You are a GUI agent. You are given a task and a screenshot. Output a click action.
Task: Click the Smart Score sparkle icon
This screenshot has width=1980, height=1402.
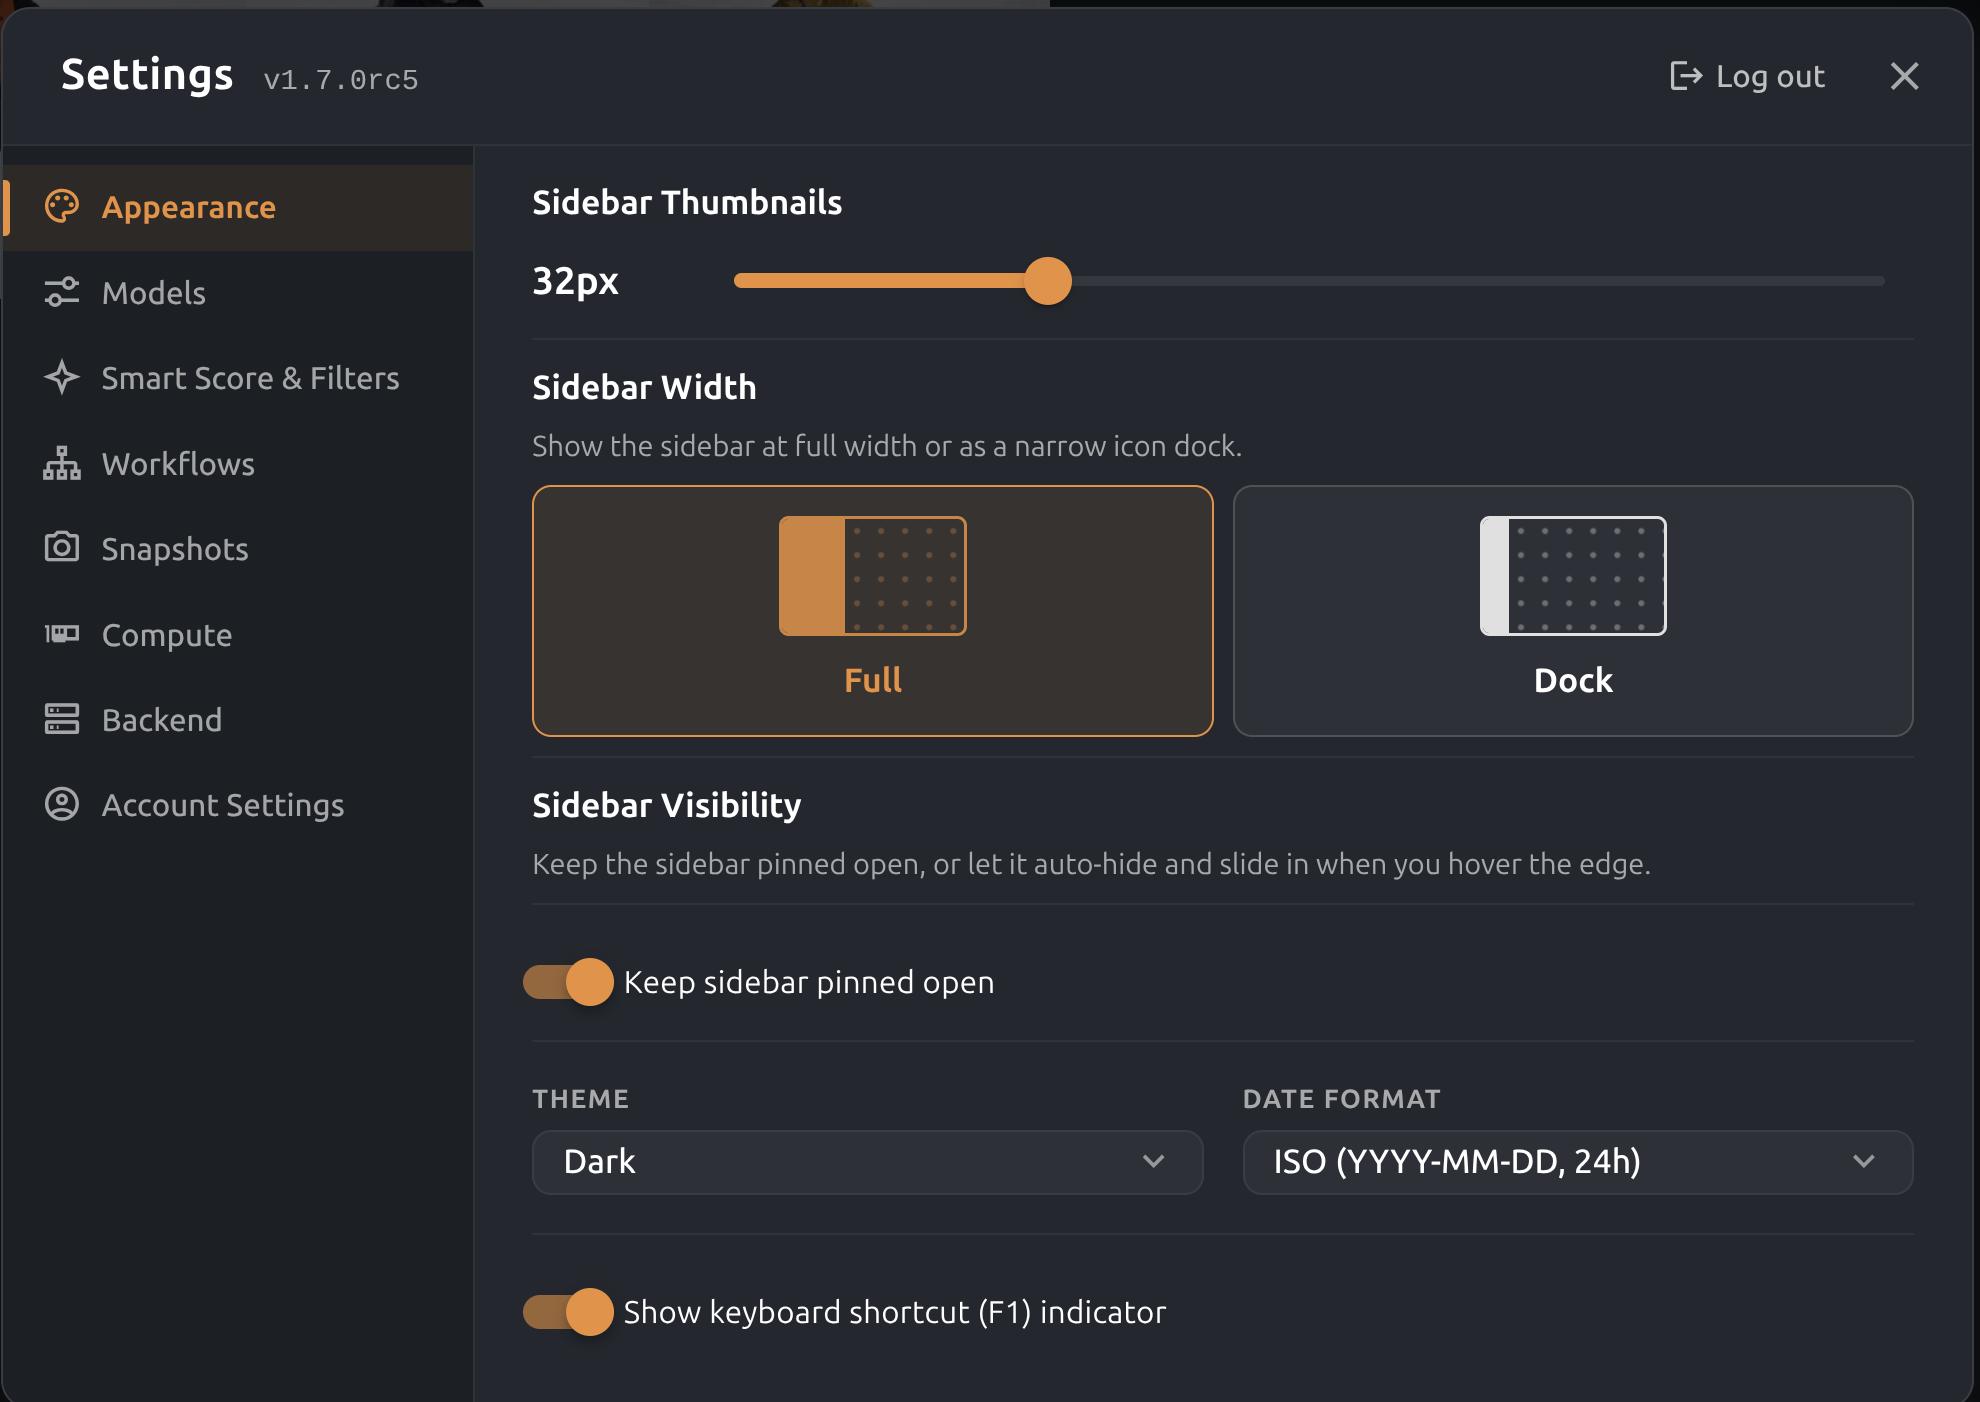pyautogui.click(x=62, y=377)
